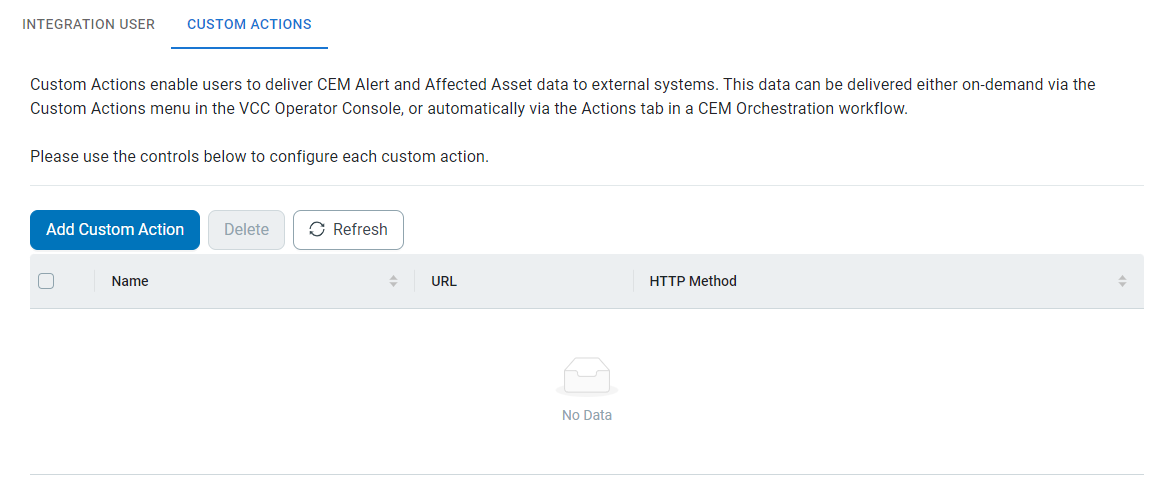Switch to the Integration User tab
The width and height of the screenshot is (1165, 496).
point(89,24)
